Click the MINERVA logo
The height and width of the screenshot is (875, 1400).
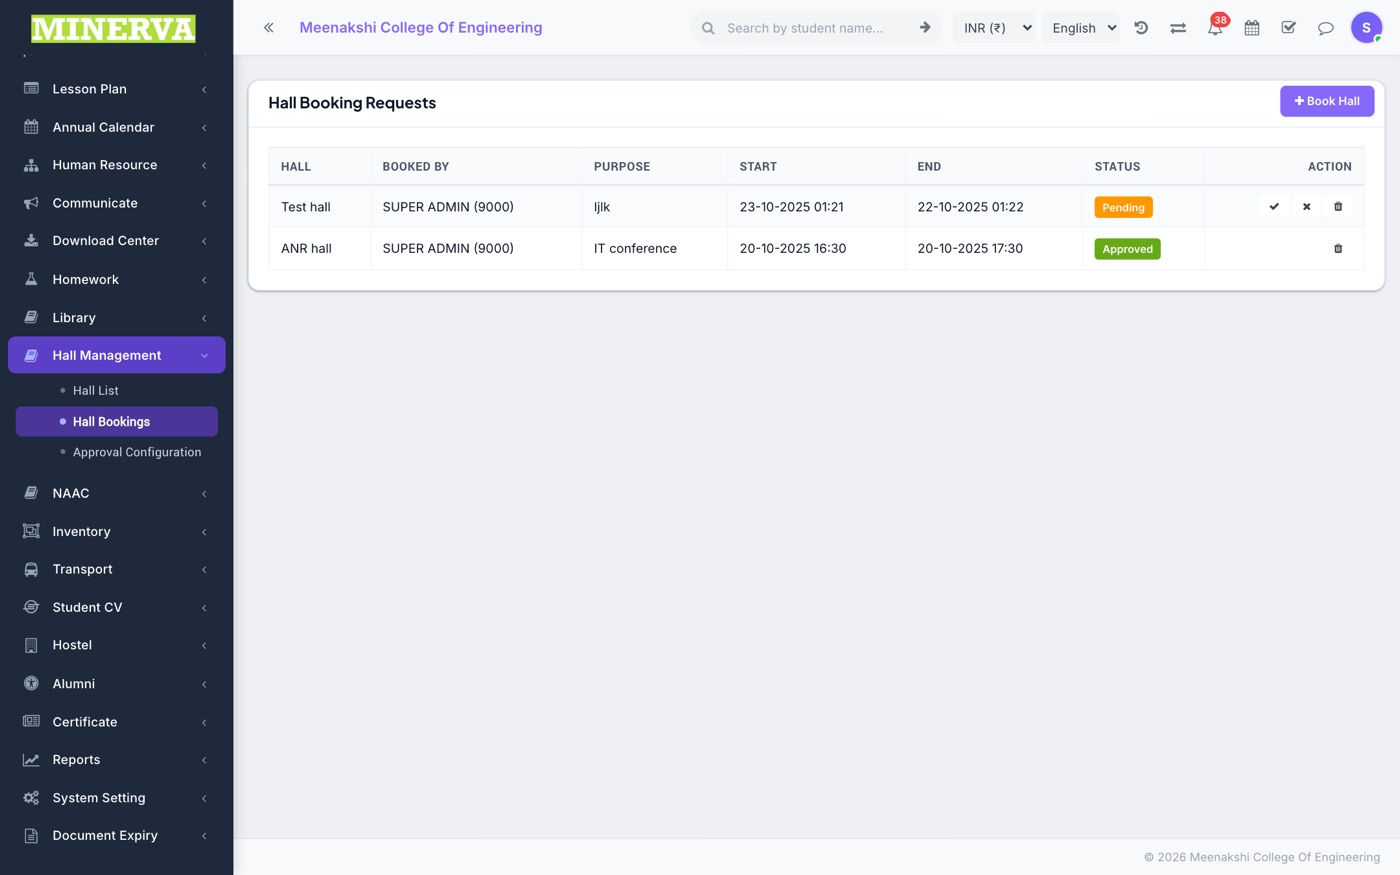pos(113,28)
